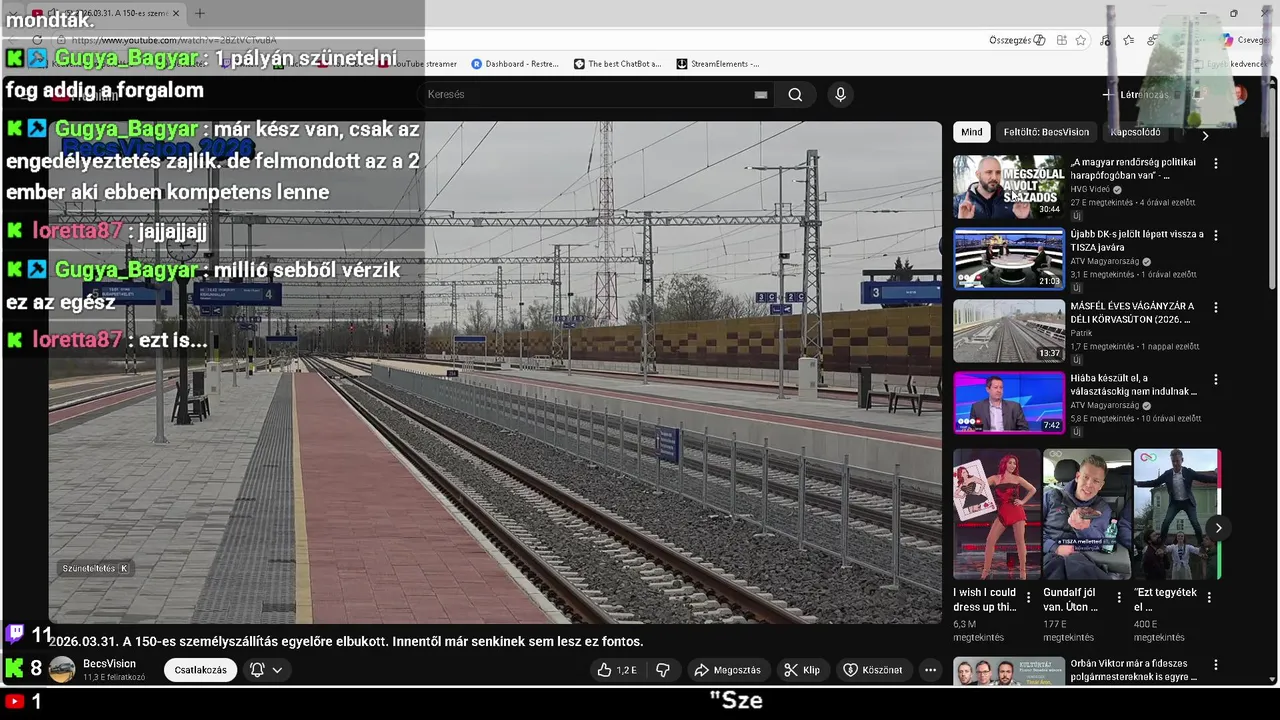The image size is (1280, 720).
Task: Open the browser extensions icon beside Összegzés
Action: [x=1062, y=40]
